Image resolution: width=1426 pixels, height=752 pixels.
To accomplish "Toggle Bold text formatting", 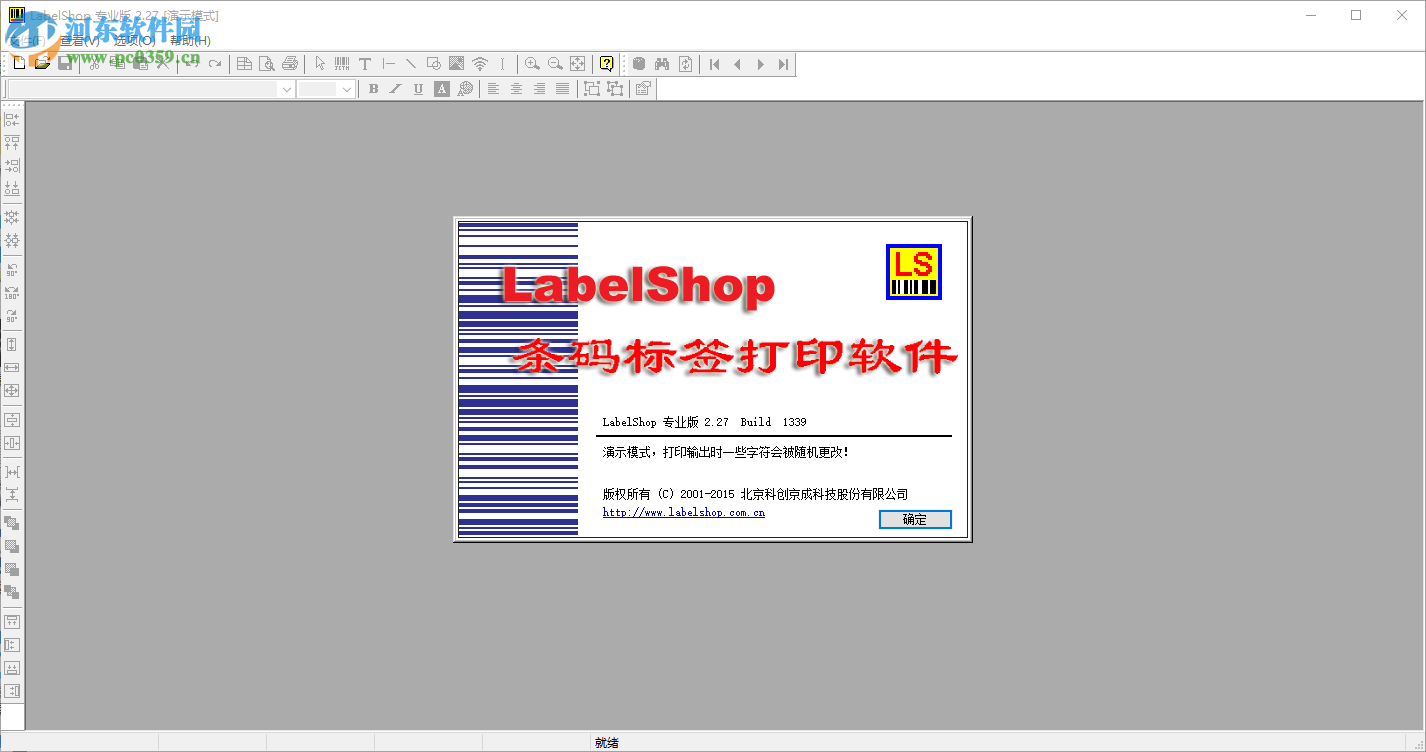I will 373,88.
